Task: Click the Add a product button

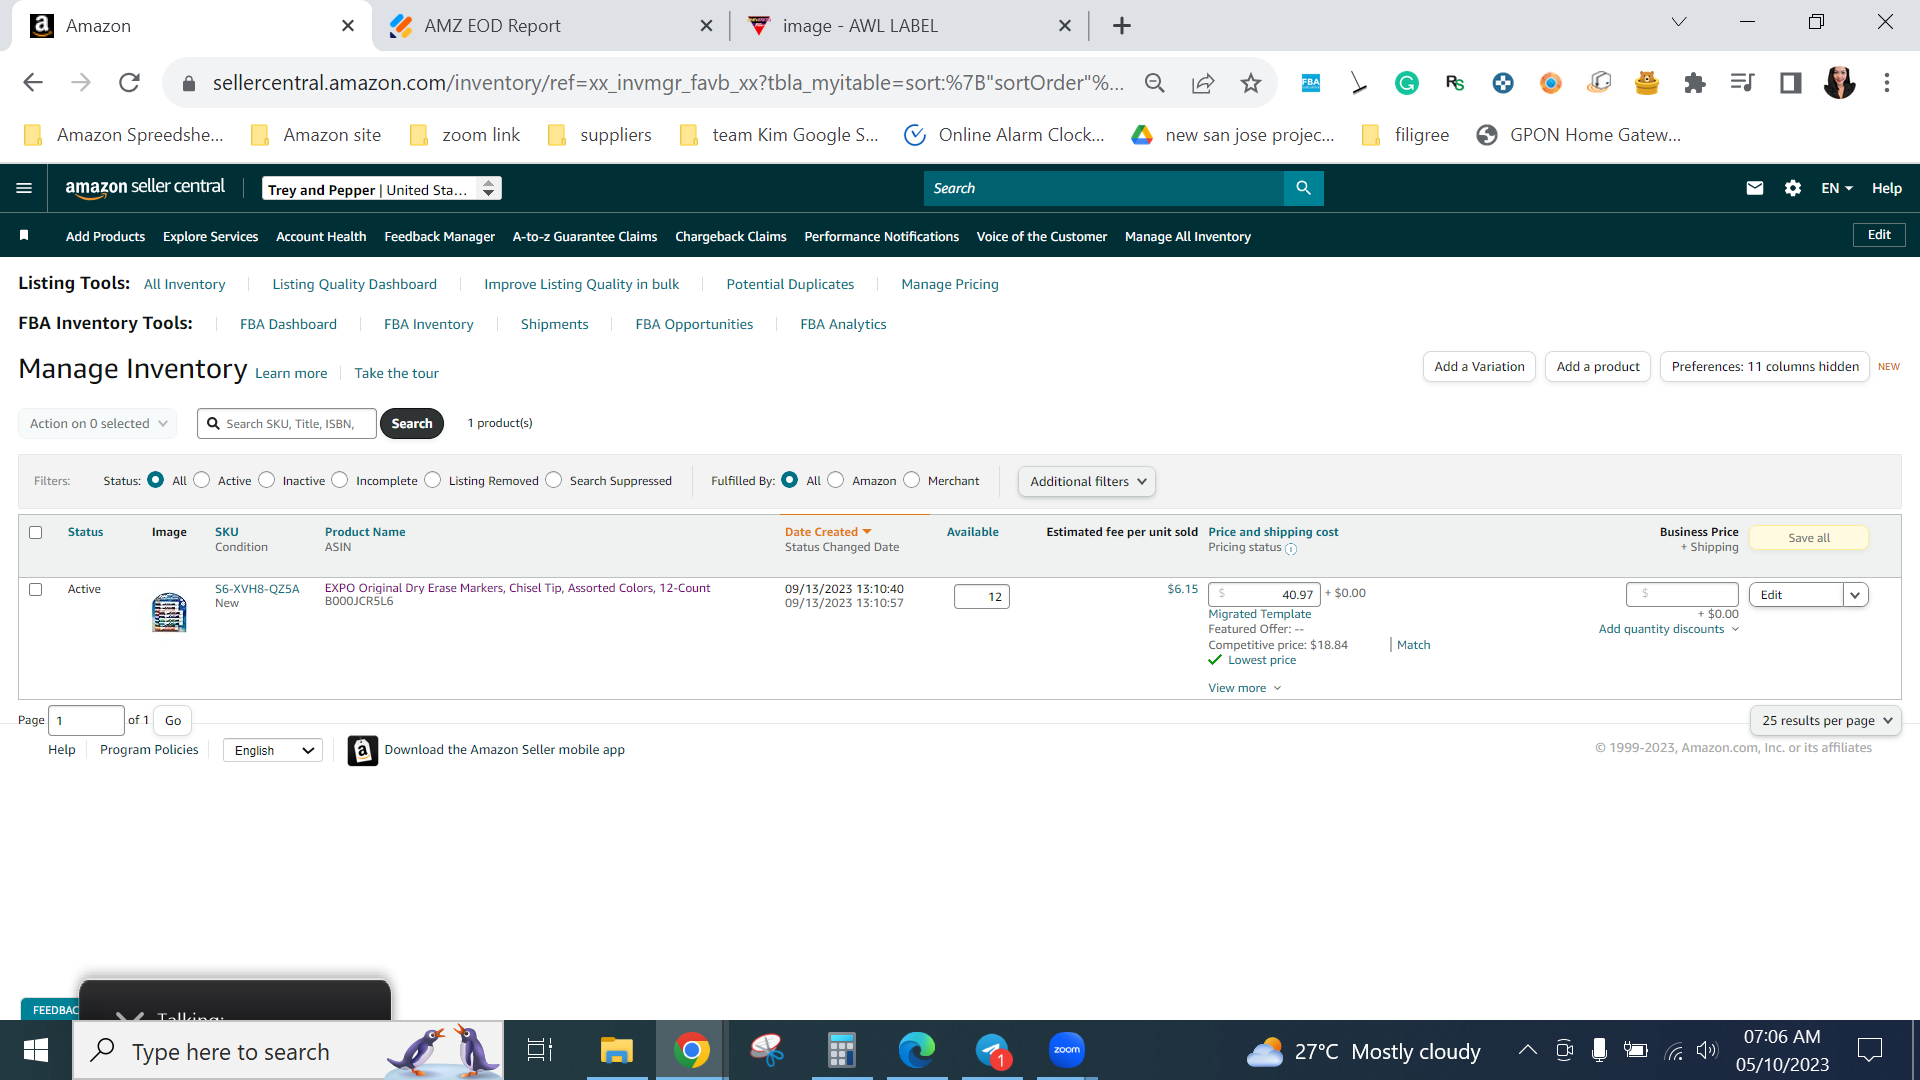Action: click(1598, 367)
